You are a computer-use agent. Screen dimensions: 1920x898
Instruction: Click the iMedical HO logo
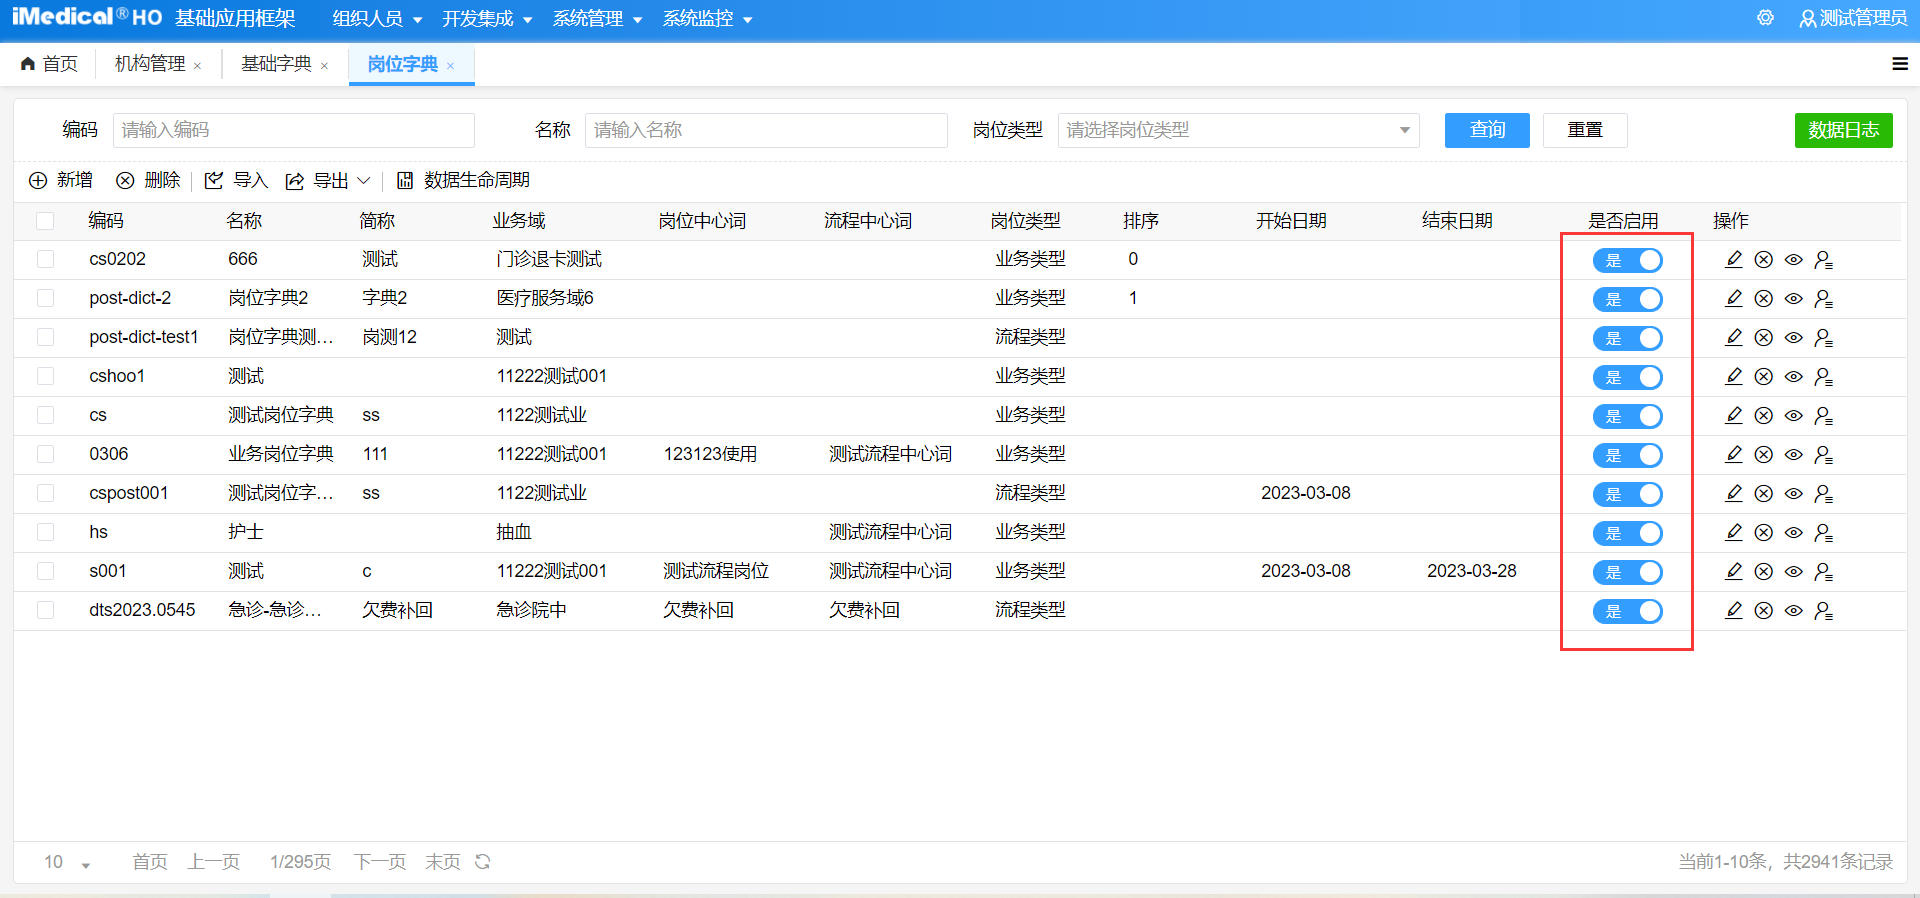pos(87,17)
